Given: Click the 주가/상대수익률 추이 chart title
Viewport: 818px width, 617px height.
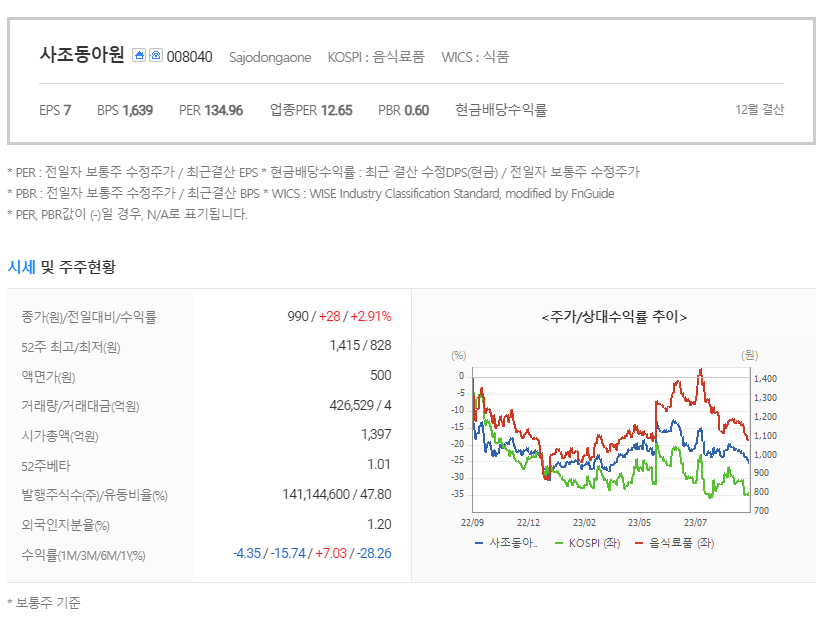Looking at the screenshot, I should [x=614, y=317].
